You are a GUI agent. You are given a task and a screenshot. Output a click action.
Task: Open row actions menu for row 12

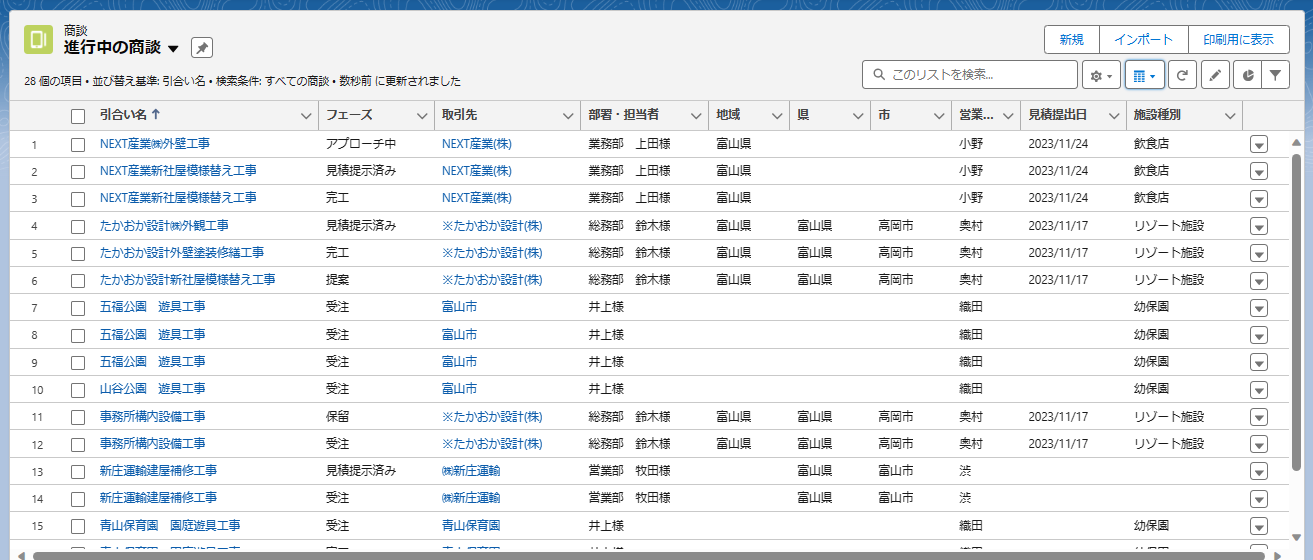tap(1259, 444)
